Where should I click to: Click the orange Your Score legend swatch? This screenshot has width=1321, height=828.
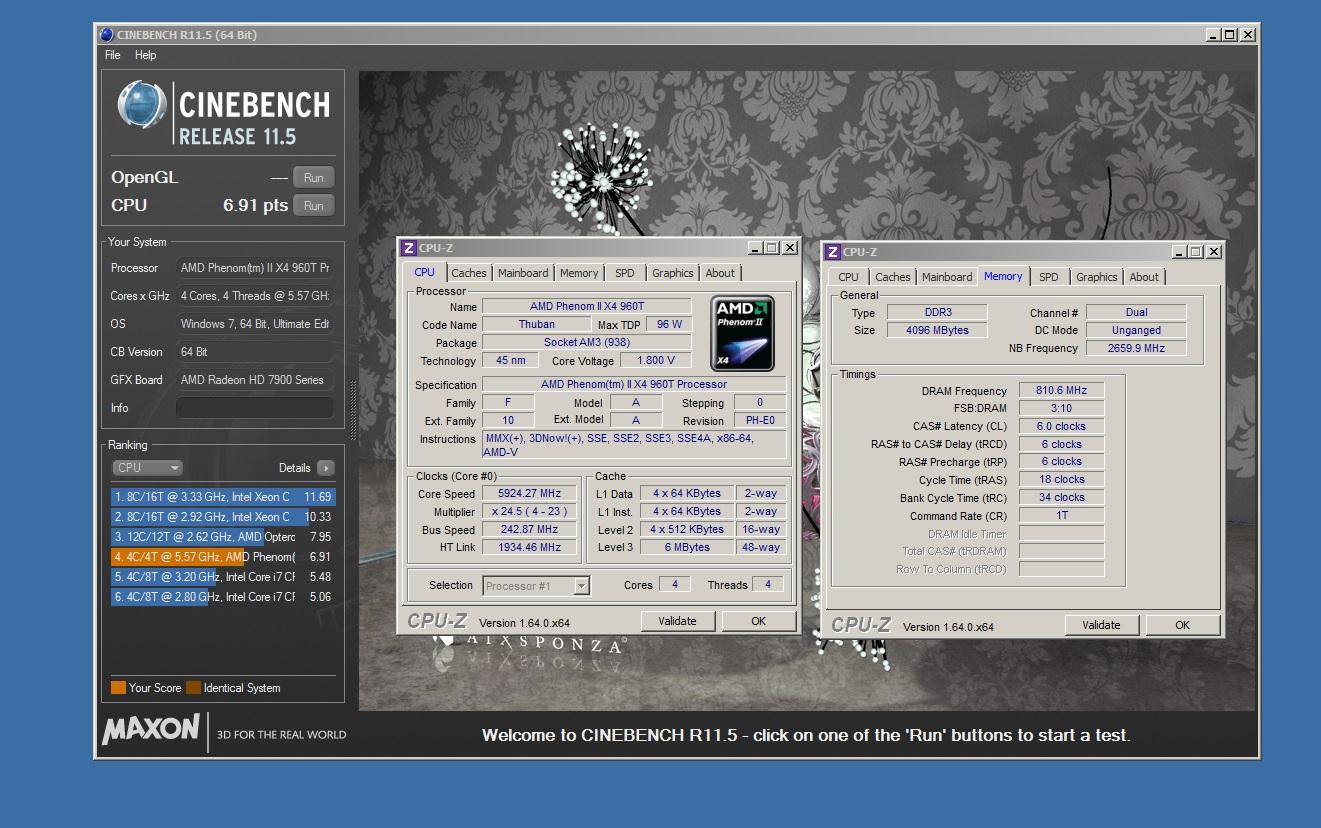click(118, 688)
